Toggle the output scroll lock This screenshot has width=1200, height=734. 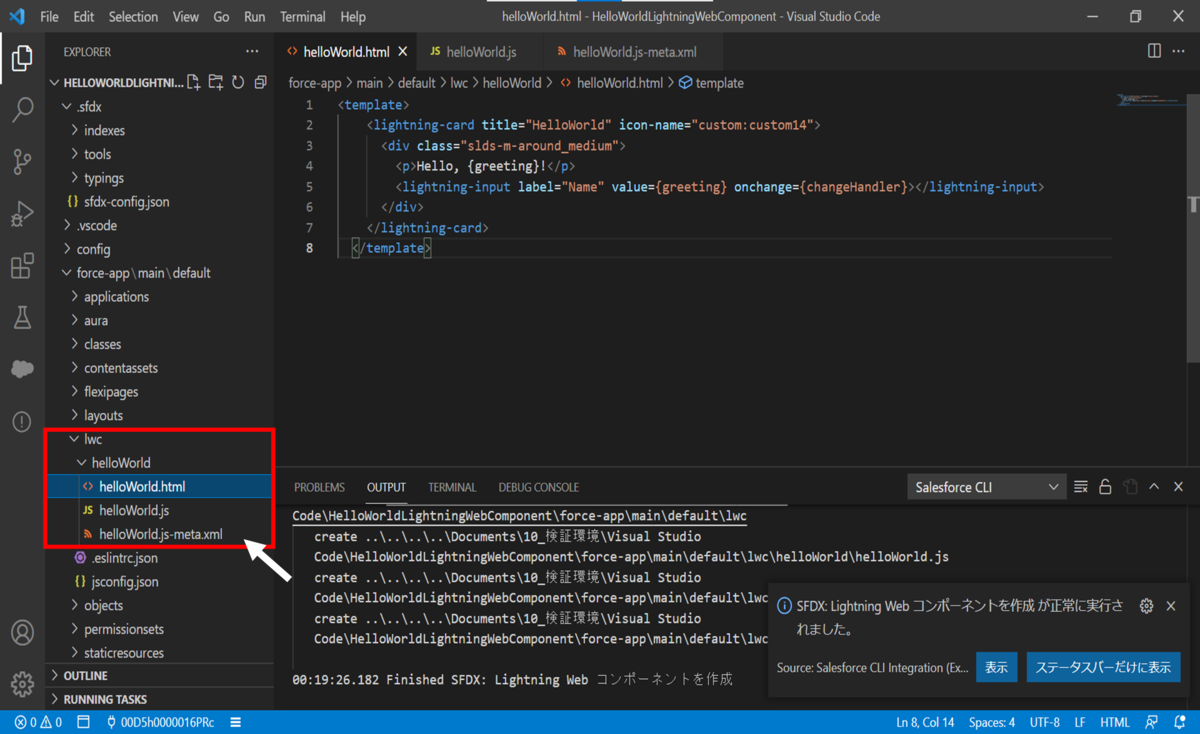tap(1105, 487)
